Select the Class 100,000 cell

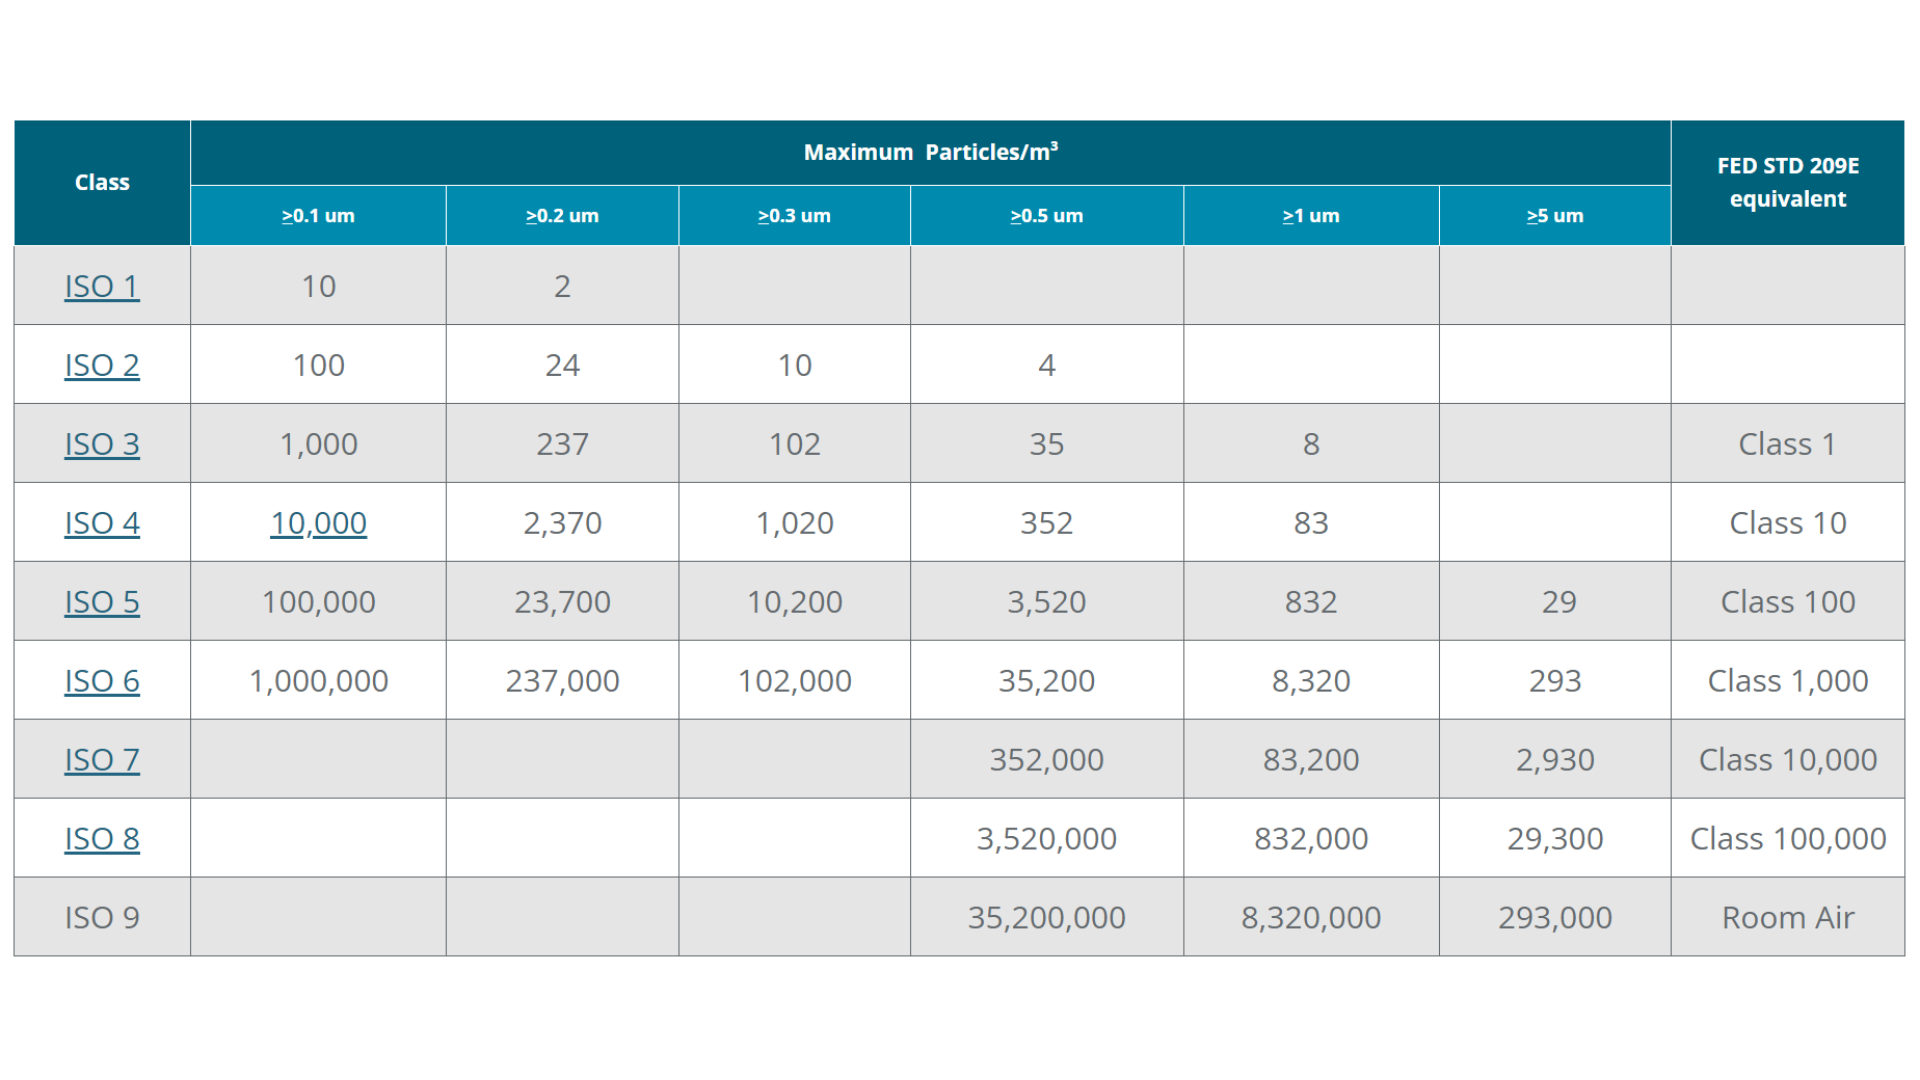[x=1787, y=839]
